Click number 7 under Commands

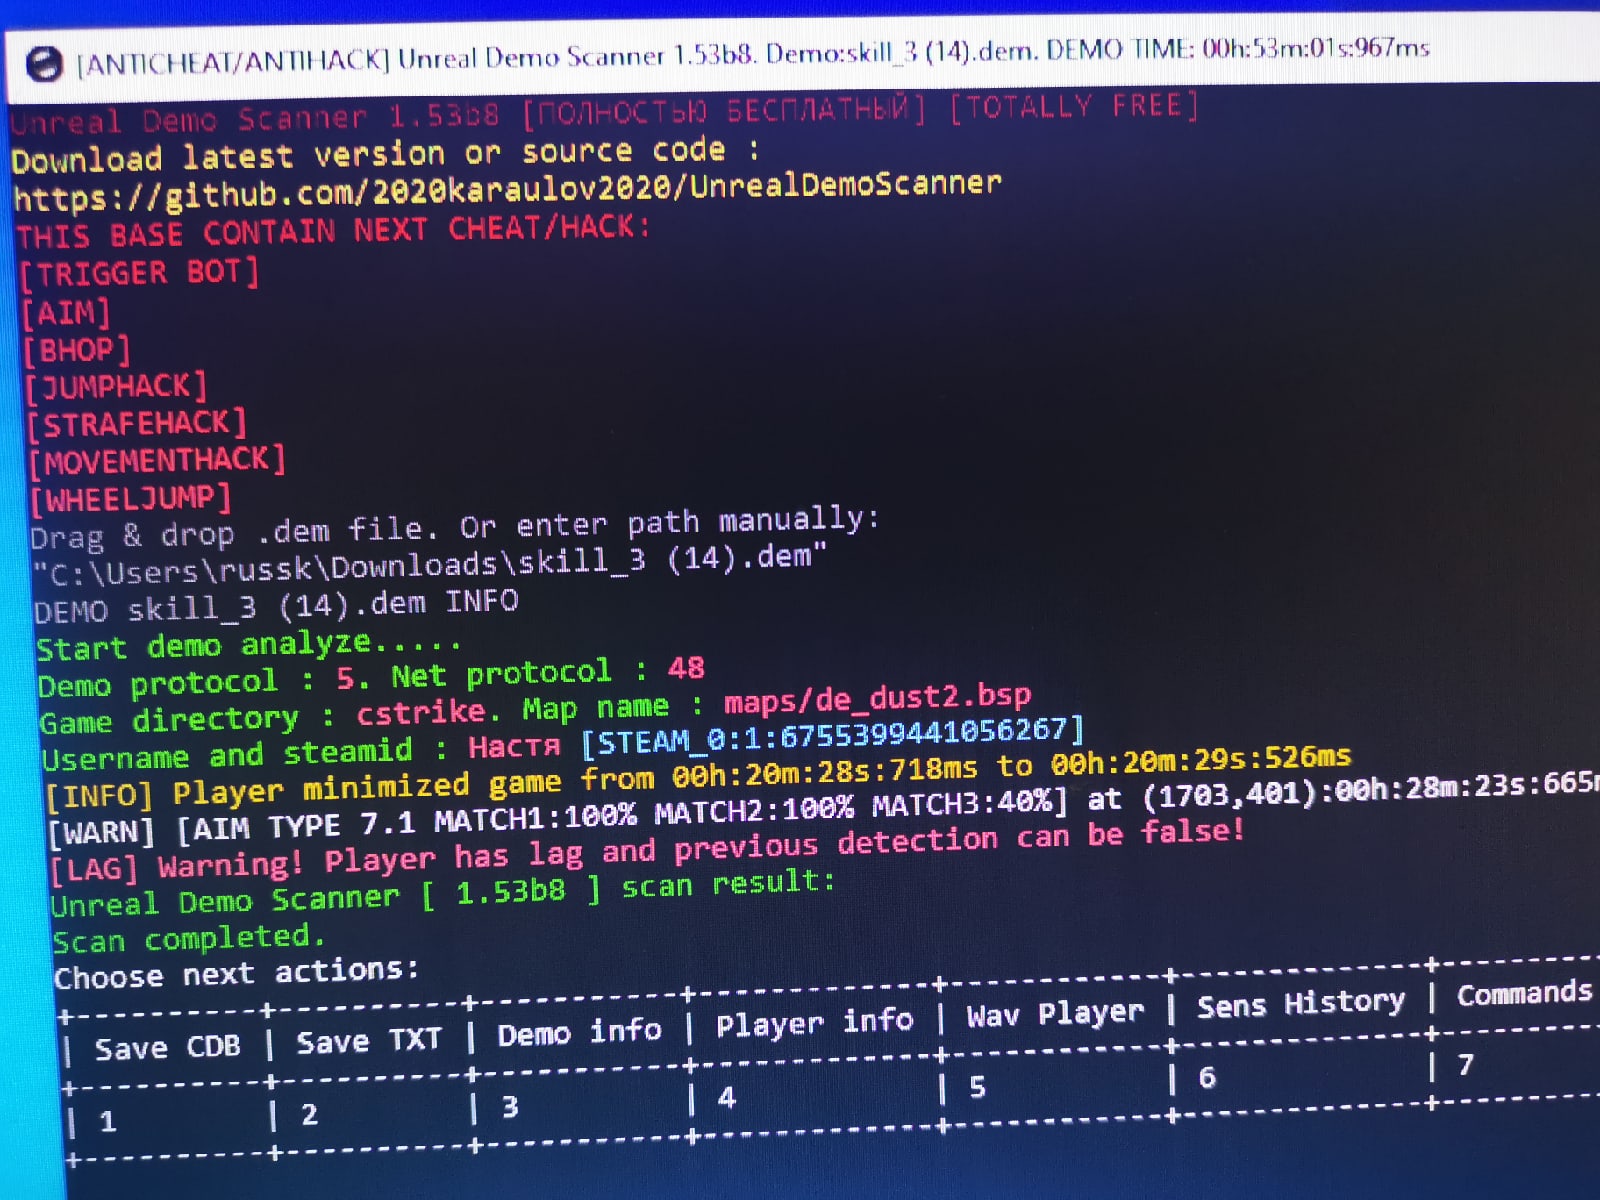pos(1465,1065)
